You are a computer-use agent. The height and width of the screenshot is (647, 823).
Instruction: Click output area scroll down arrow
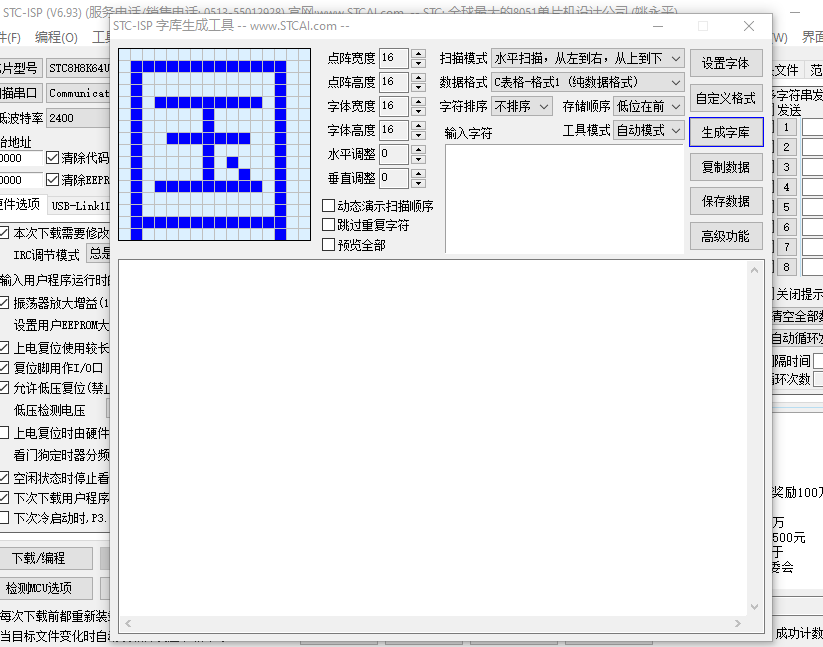click(754, 607)
